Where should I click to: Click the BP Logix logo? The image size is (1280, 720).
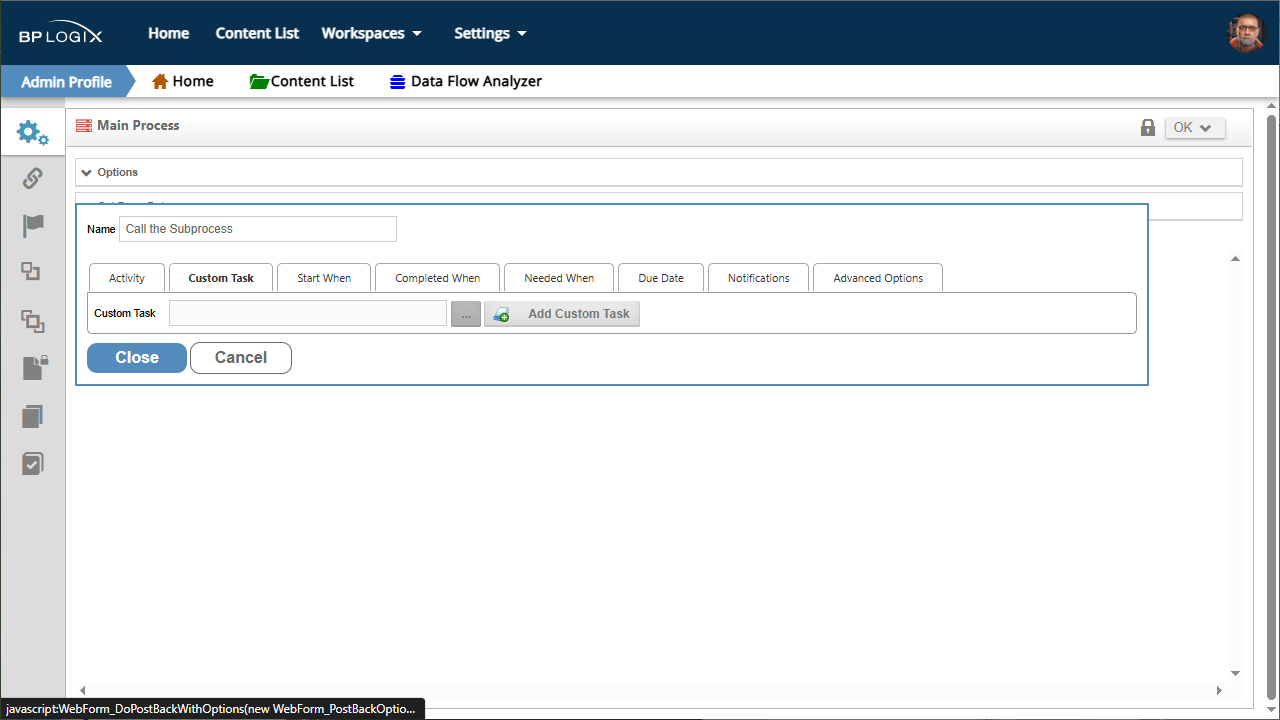pyautogui.click(x=60, y=33)
